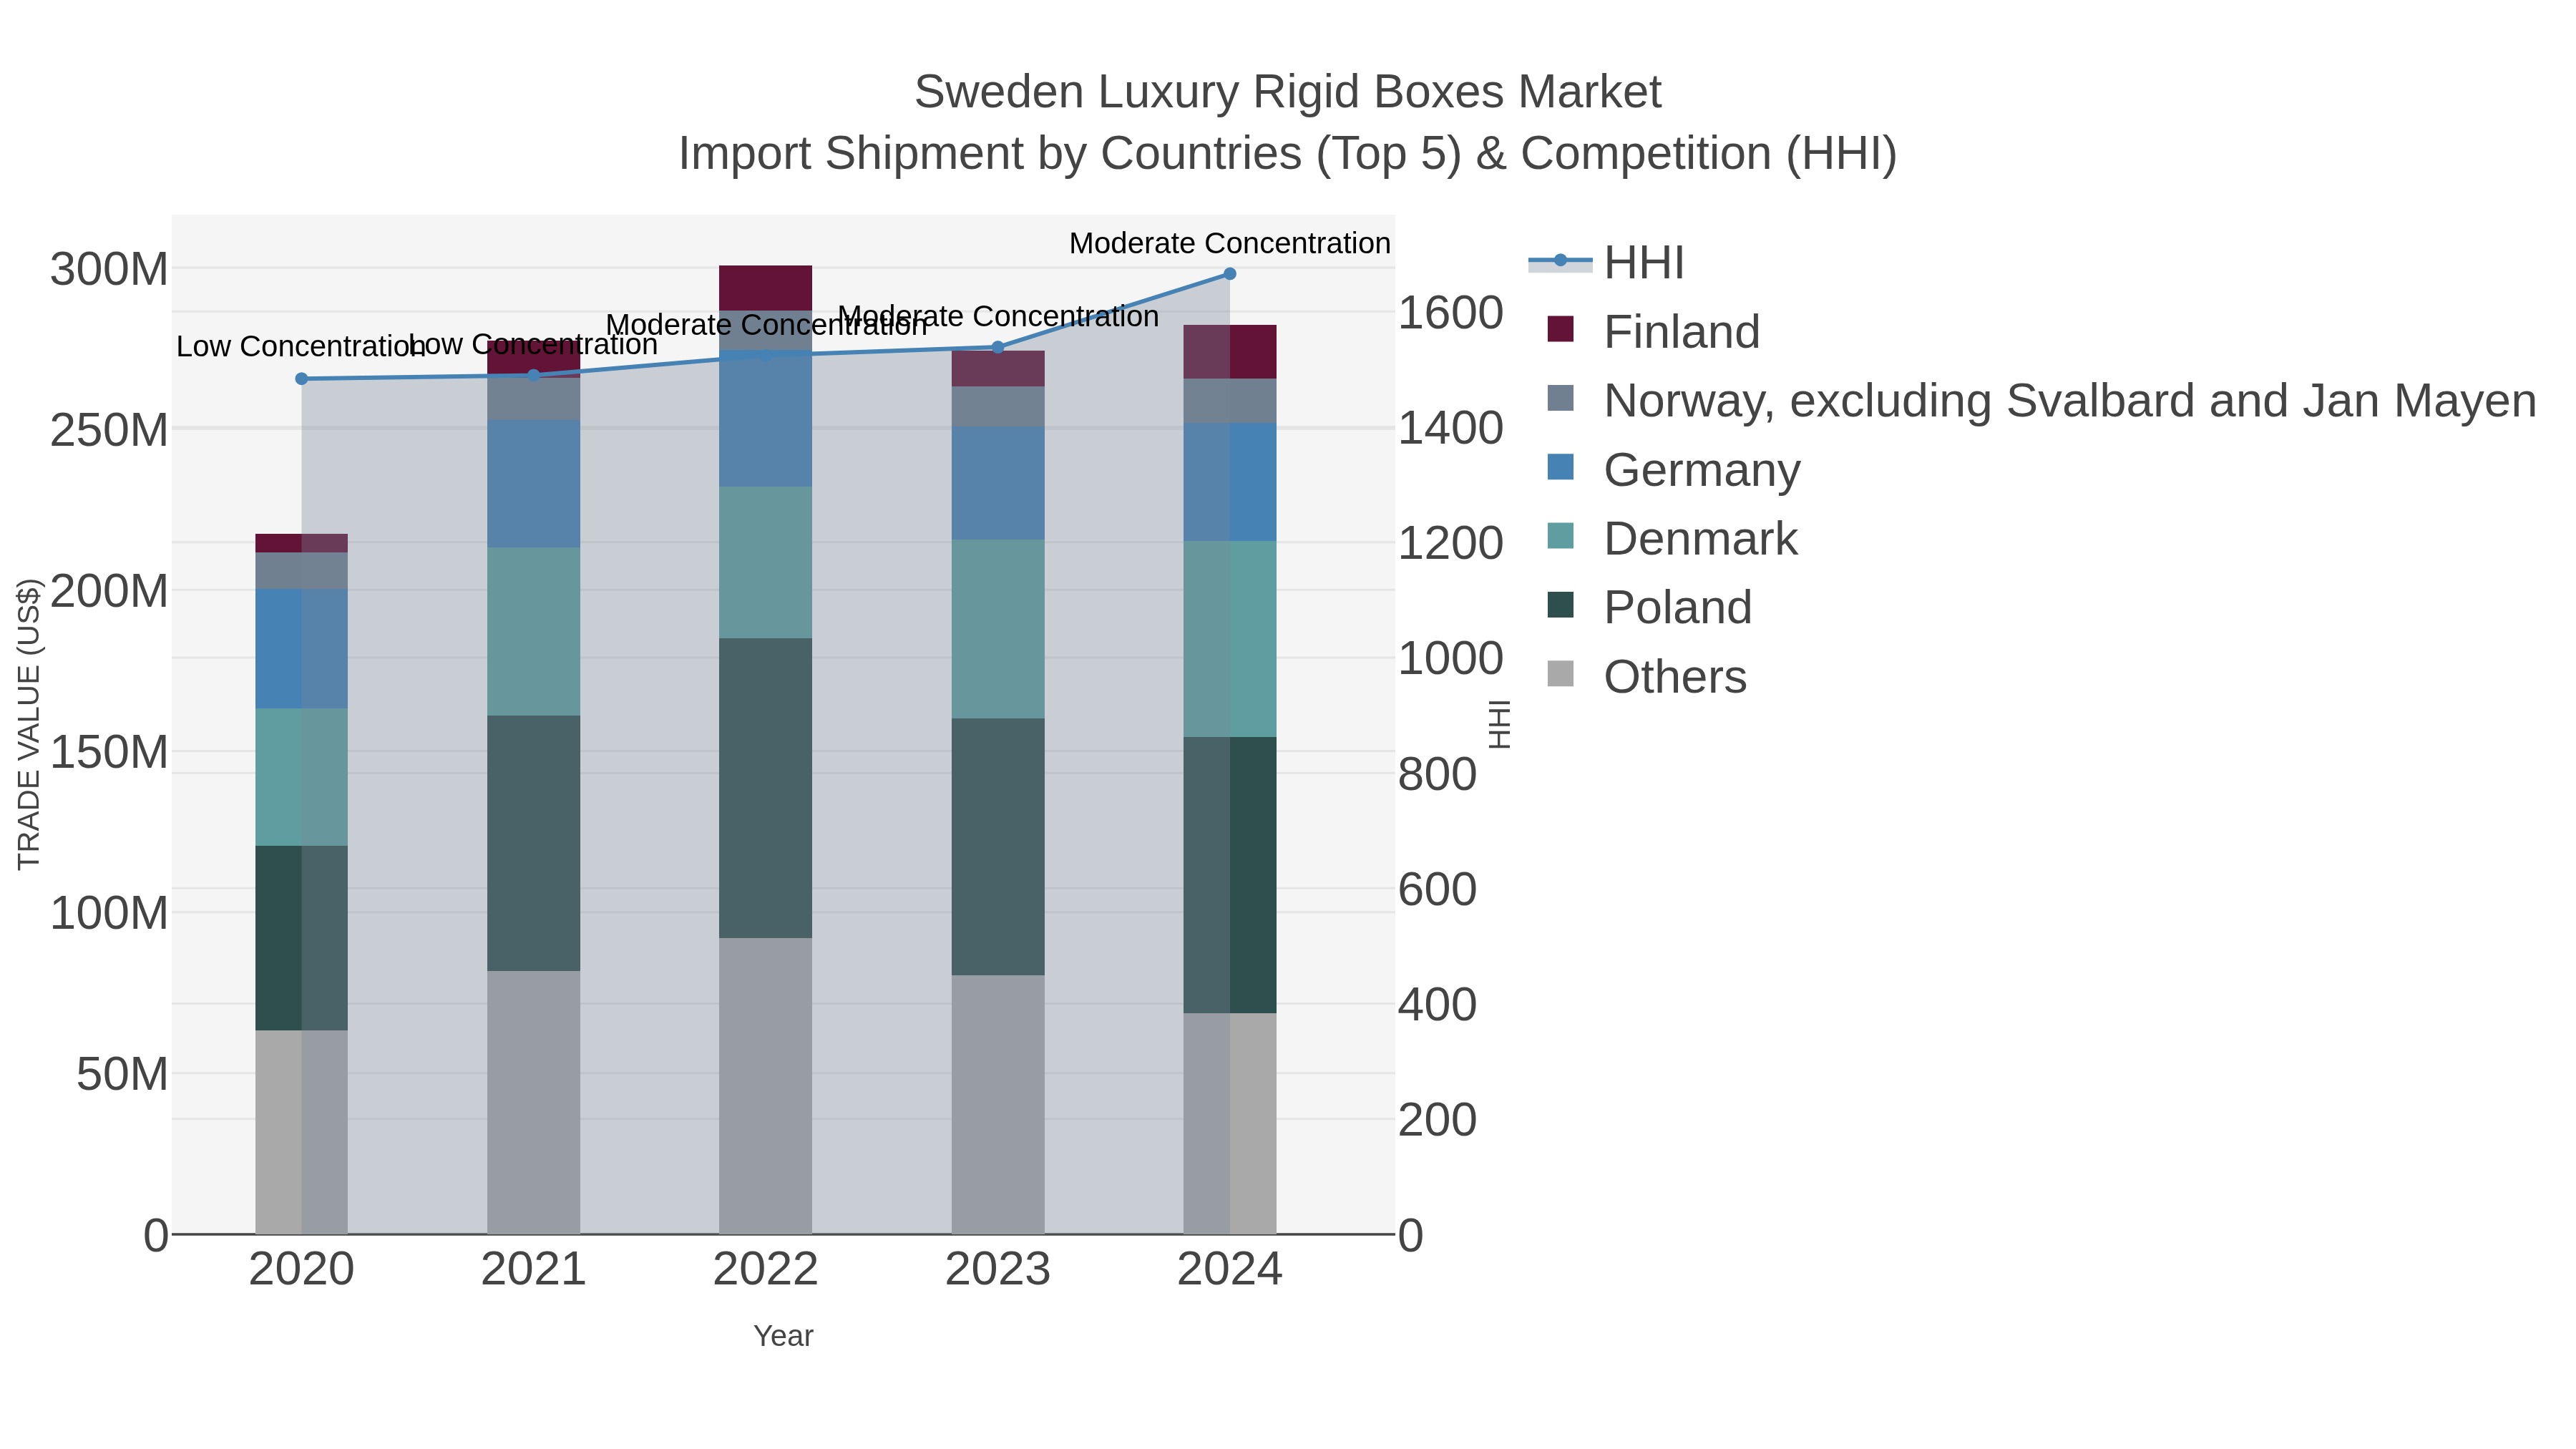
Task: Toggle the Norway legend entry
Action: click(x=2041, y=400)
